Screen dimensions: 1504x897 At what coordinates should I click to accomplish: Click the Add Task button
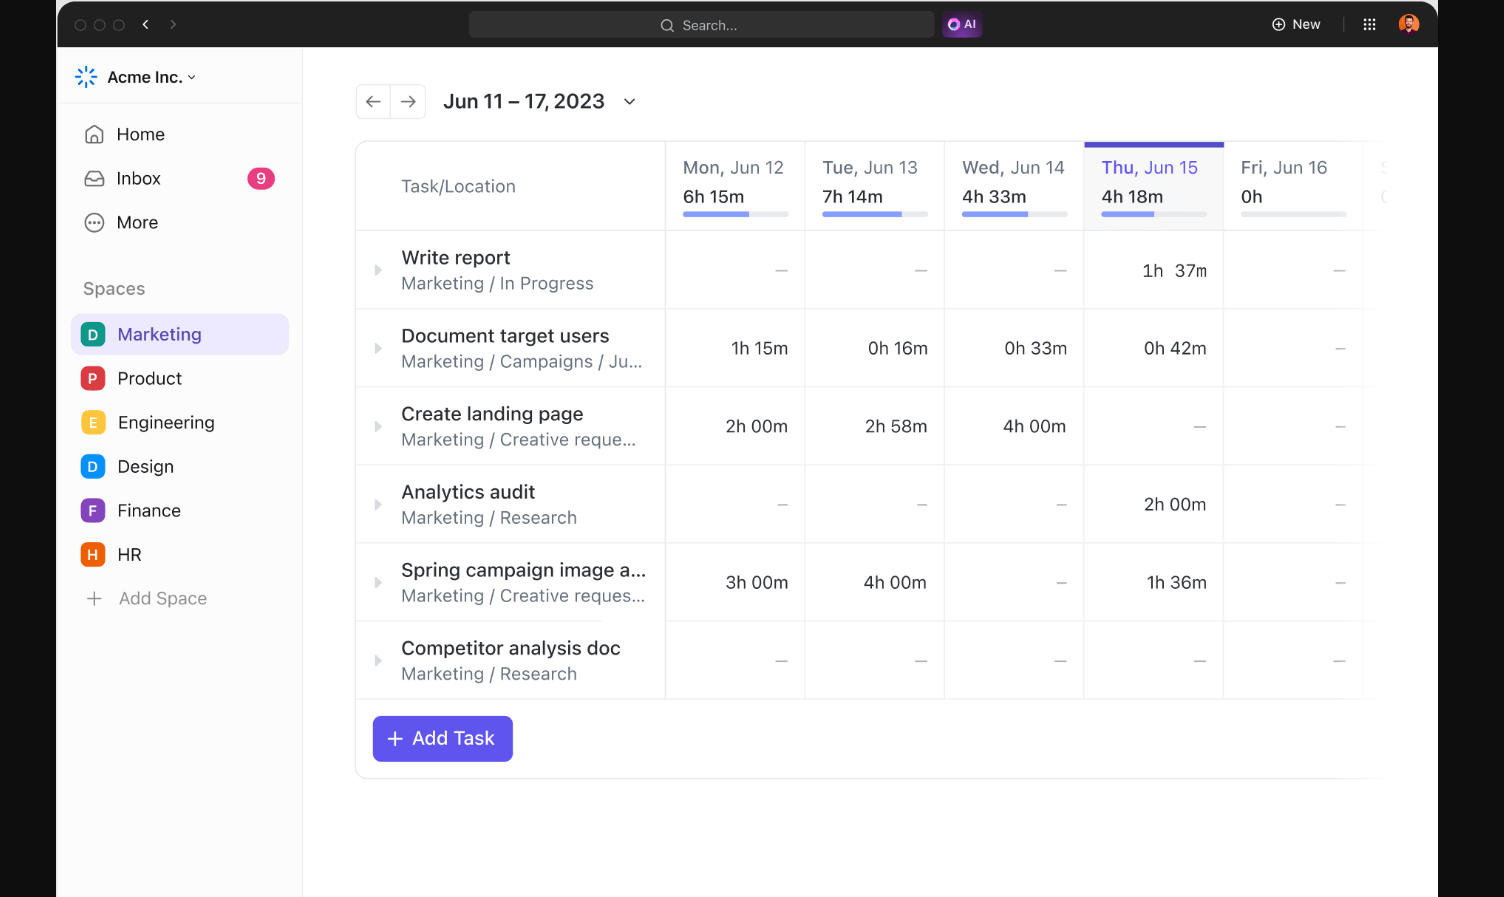pyautogui.click(x=443, y=738)
